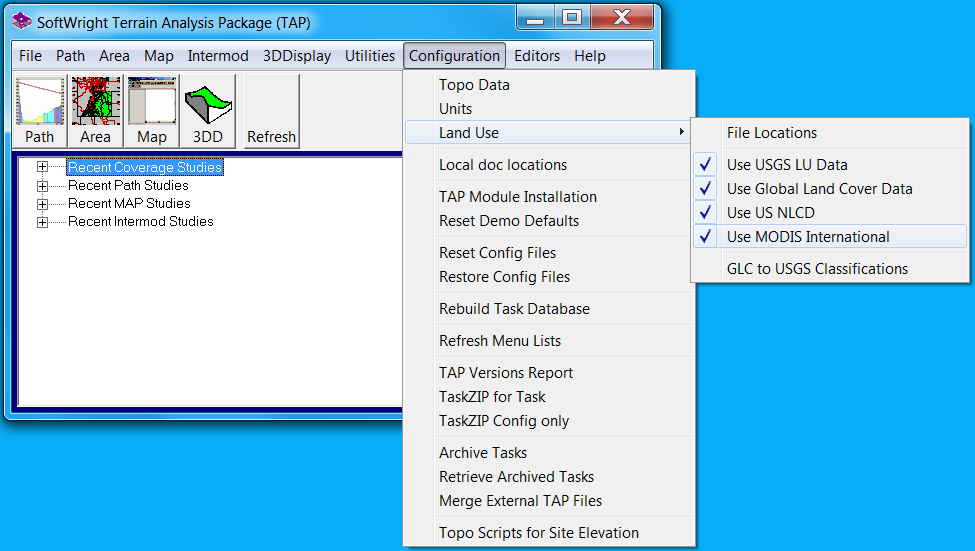Expand Recent Coverage Studies tree node
975x551 pixels.
42,167
